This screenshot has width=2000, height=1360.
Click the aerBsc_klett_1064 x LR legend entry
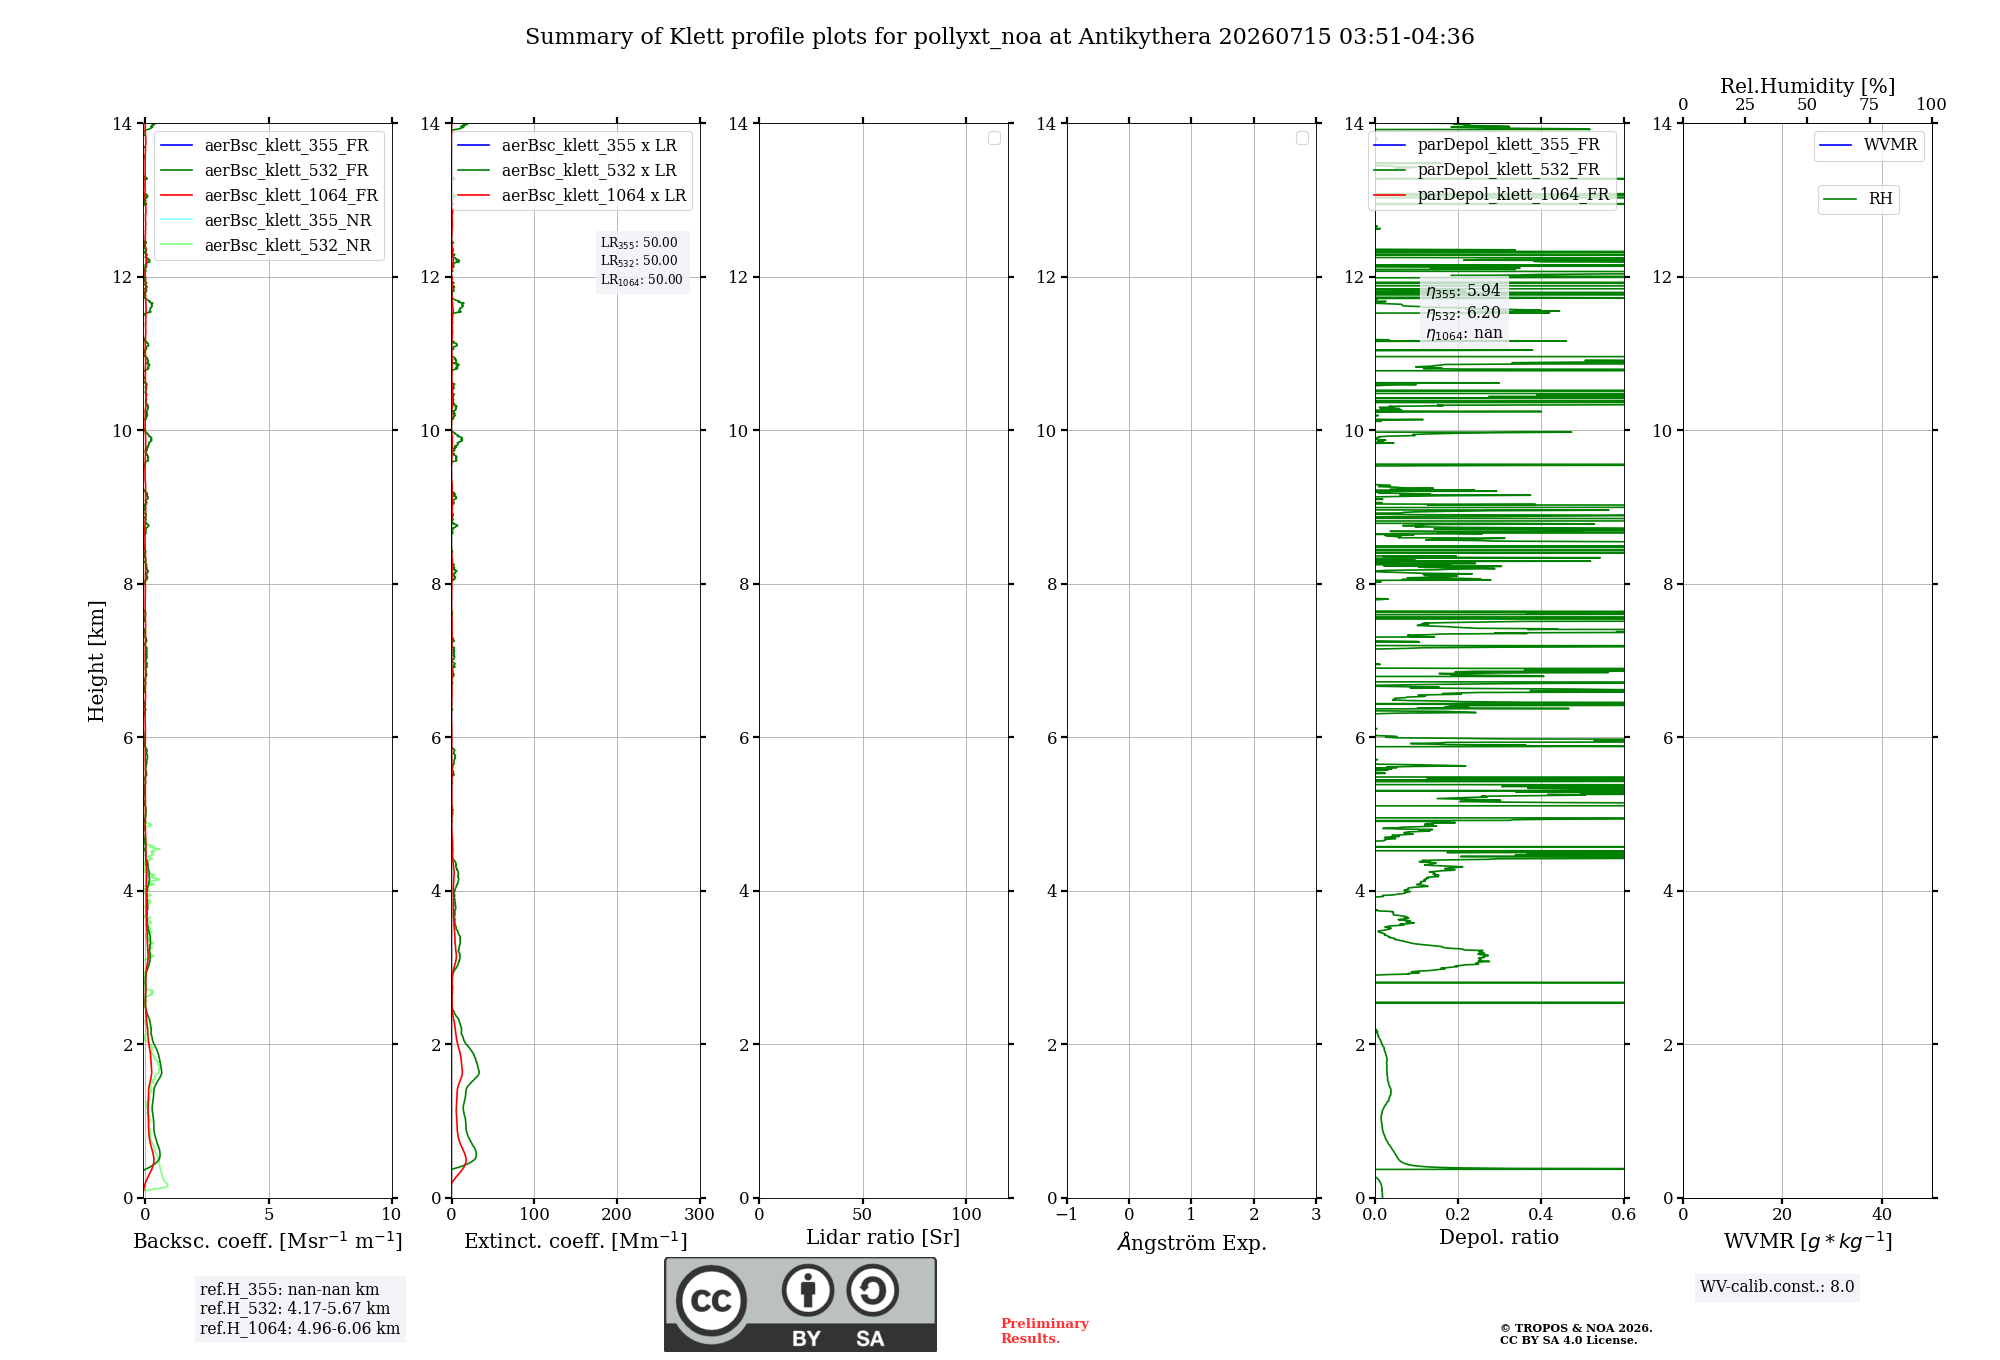coord(572,195)
